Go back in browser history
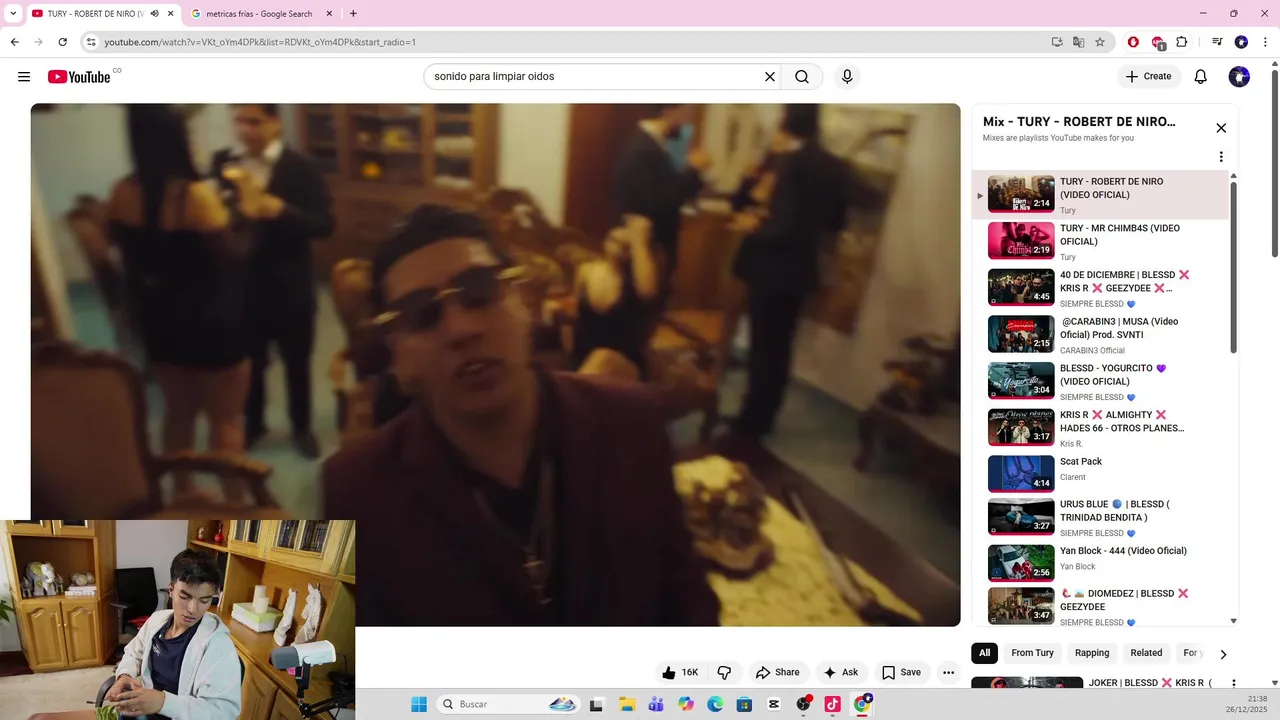The image size is (1280, 720). point(14,42)
